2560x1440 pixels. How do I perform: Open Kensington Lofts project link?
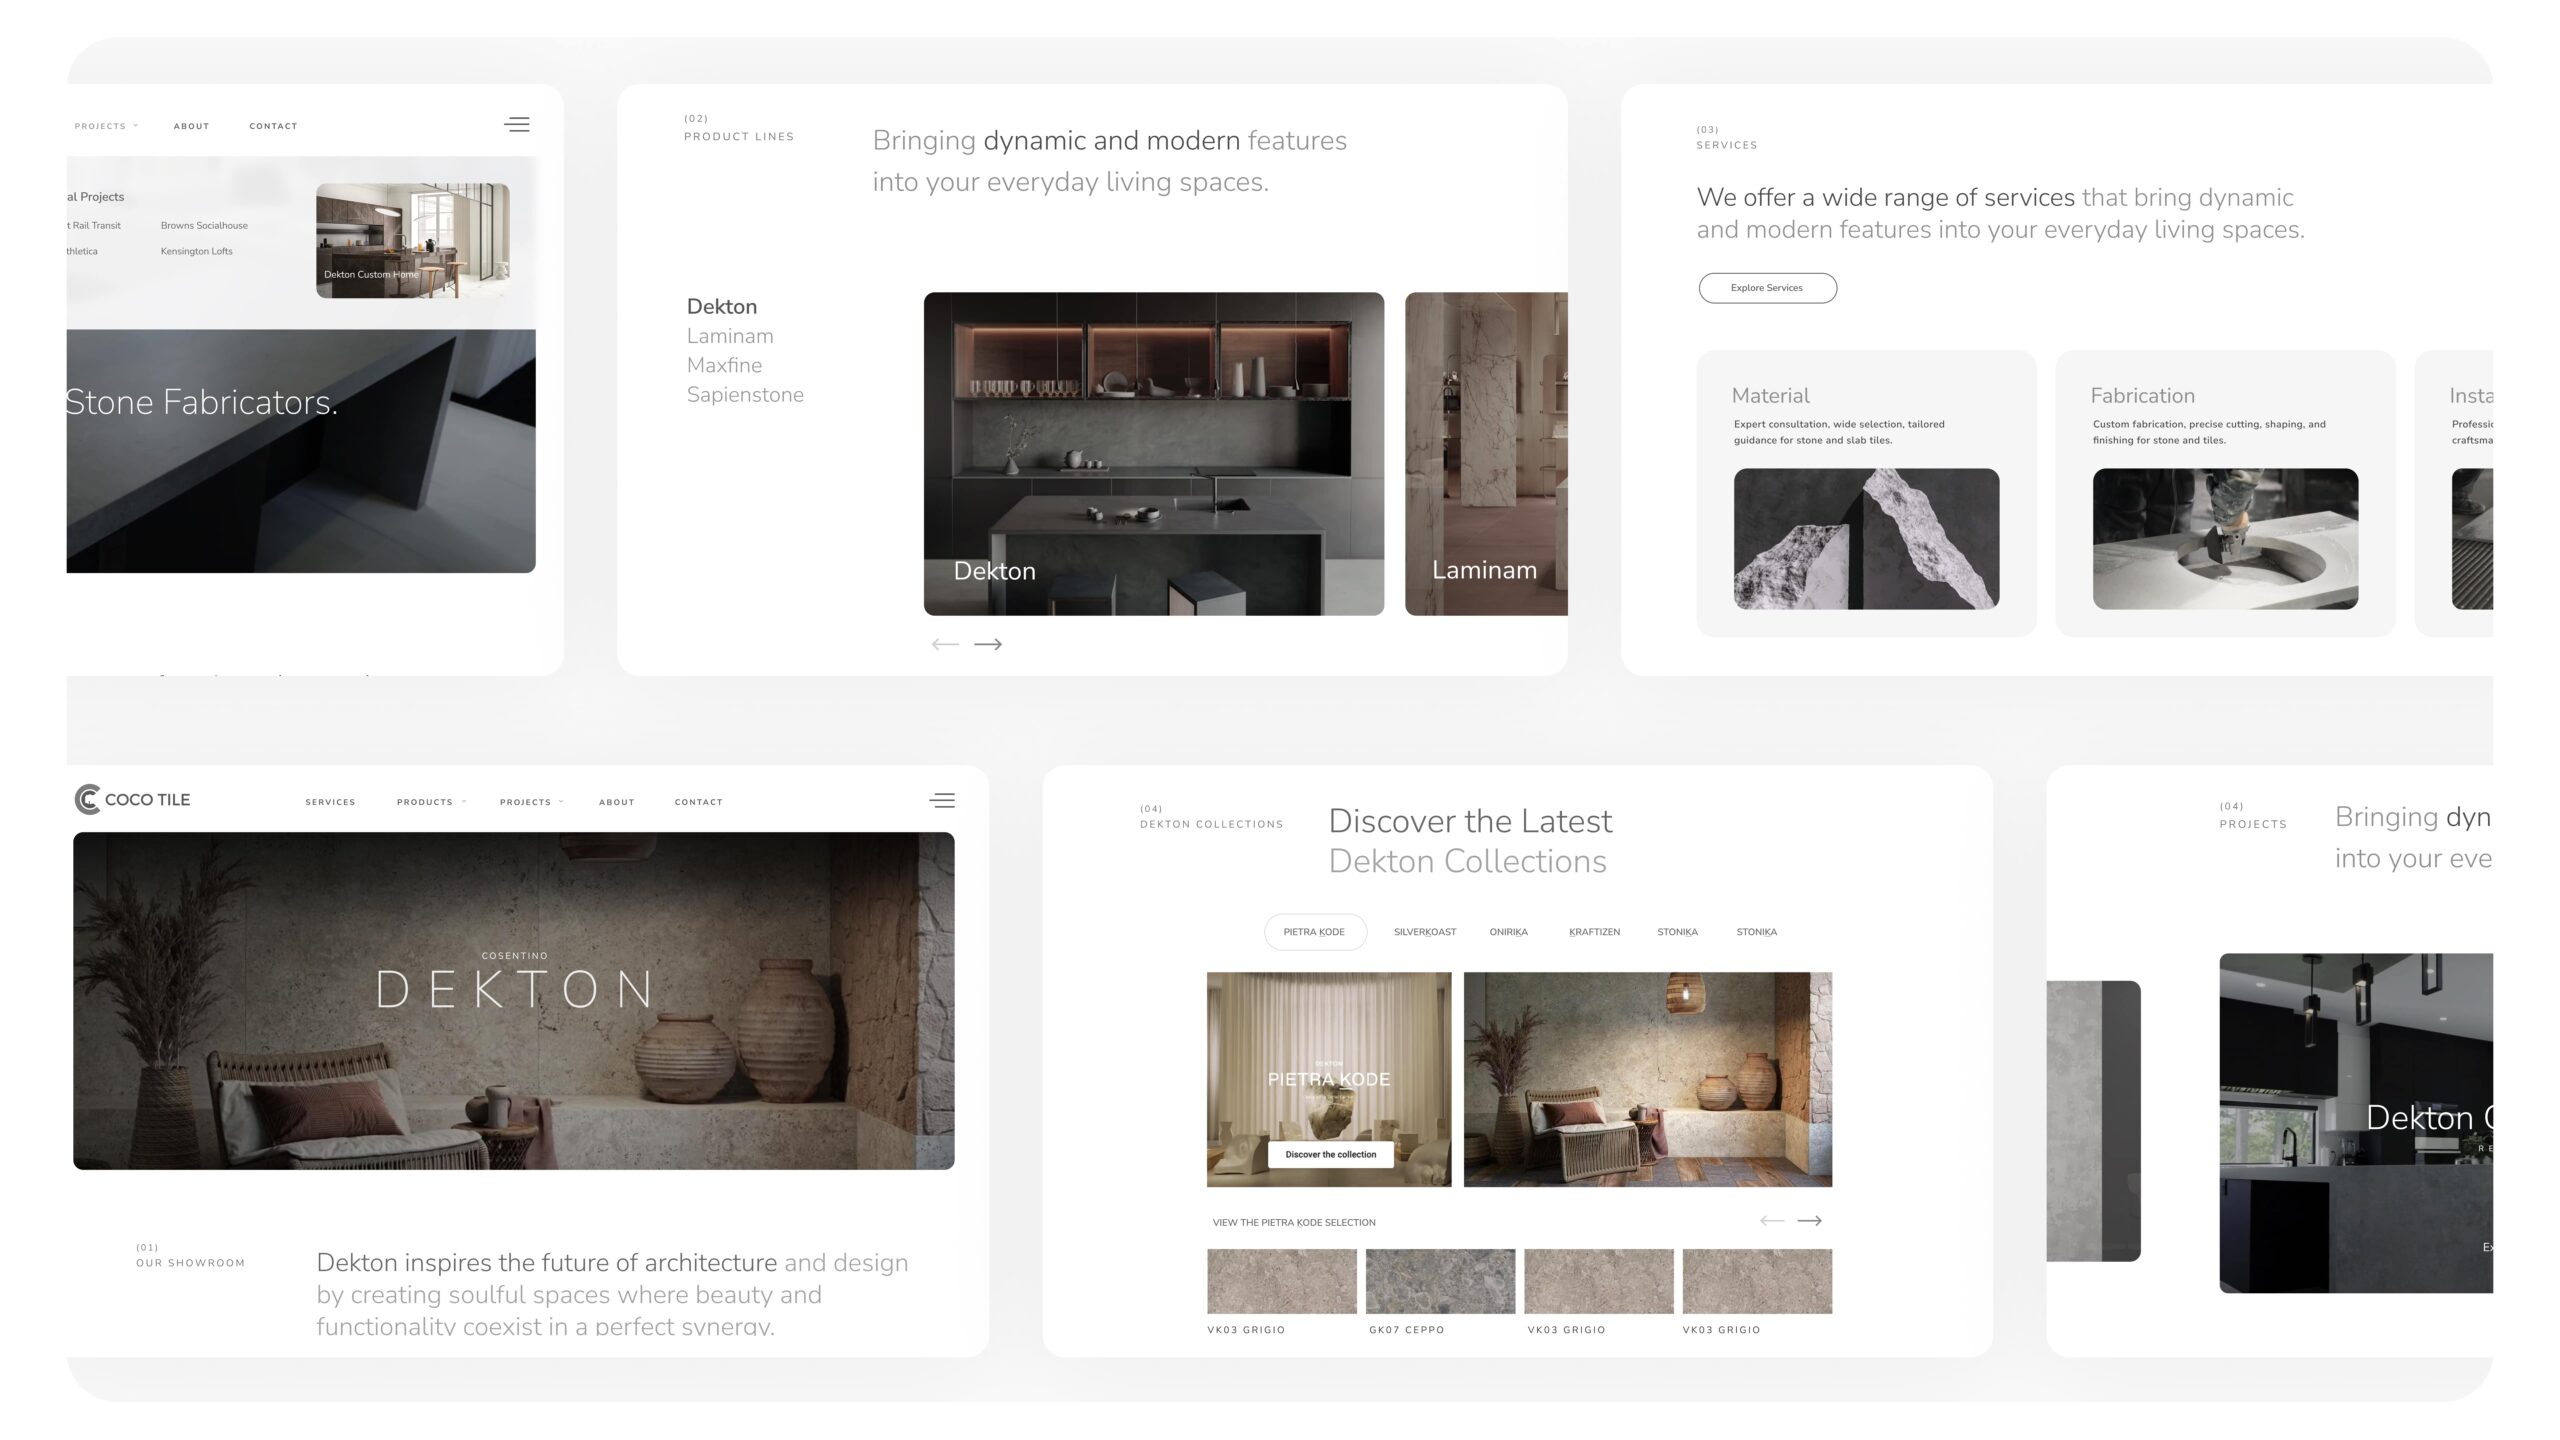pyautogui.click(x=196, y=251)
